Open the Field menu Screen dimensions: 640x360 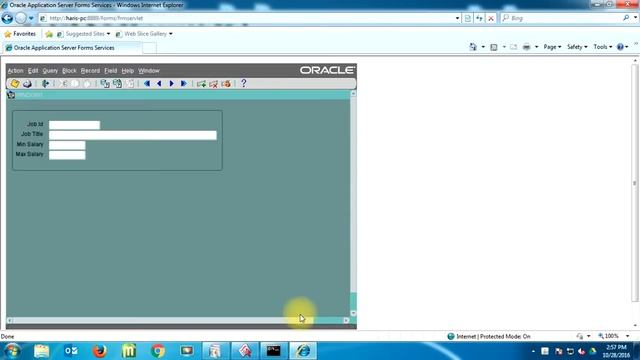[111, 71]
